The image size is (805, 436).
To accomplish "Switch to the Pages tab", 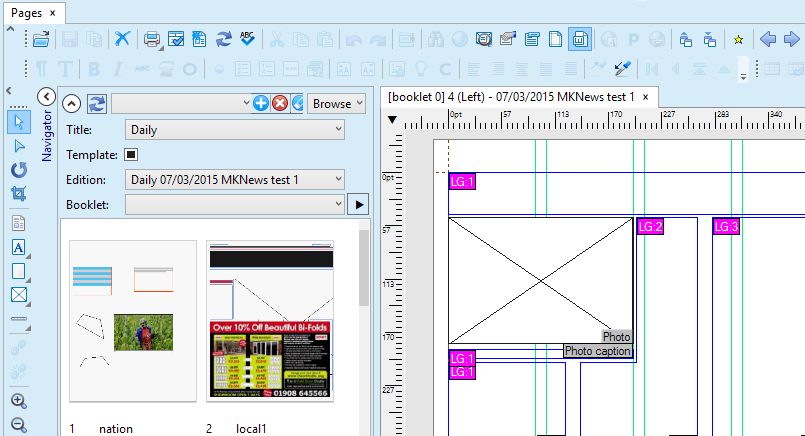I will click(26, 13).
